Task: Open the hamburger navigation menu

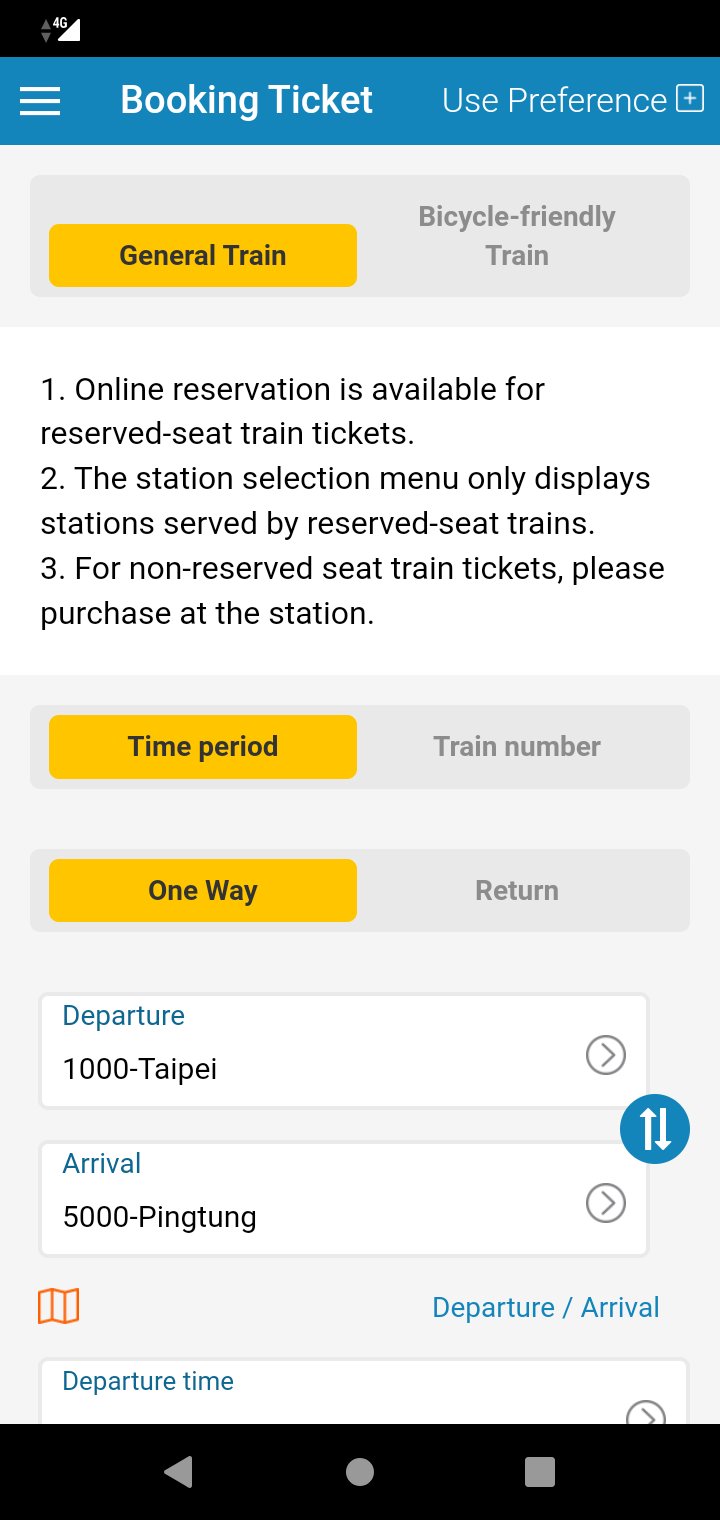Action: point(40,101)
